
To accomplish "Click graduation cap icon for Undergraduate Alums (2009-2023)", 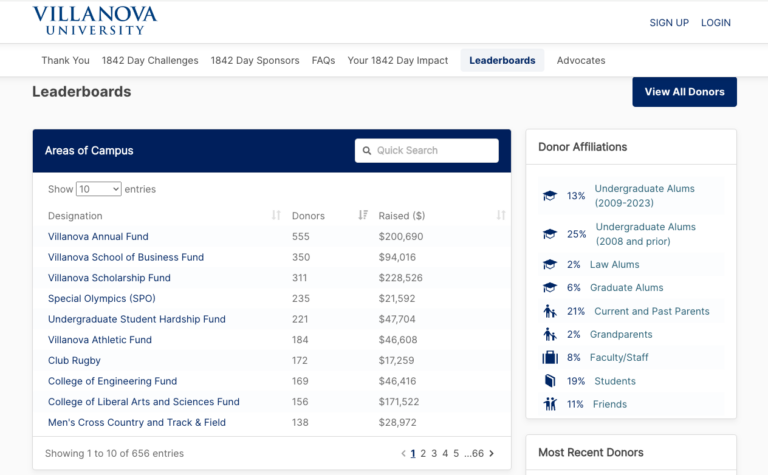I will click(550, 196).
